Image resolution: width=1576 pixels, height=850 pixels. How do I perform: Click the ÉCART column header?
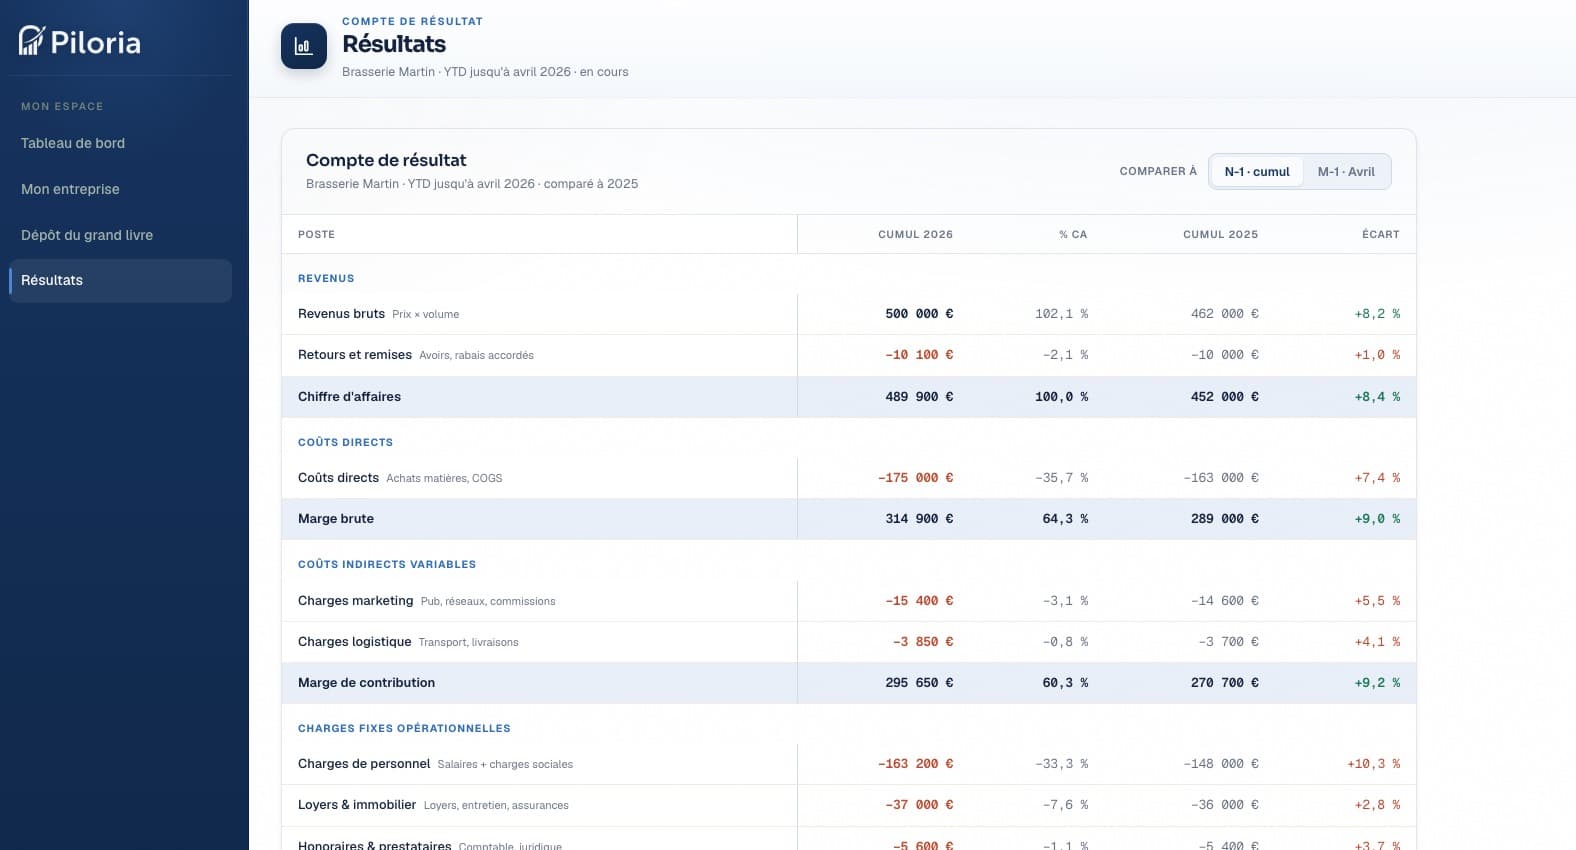(x=1381, y=234)
